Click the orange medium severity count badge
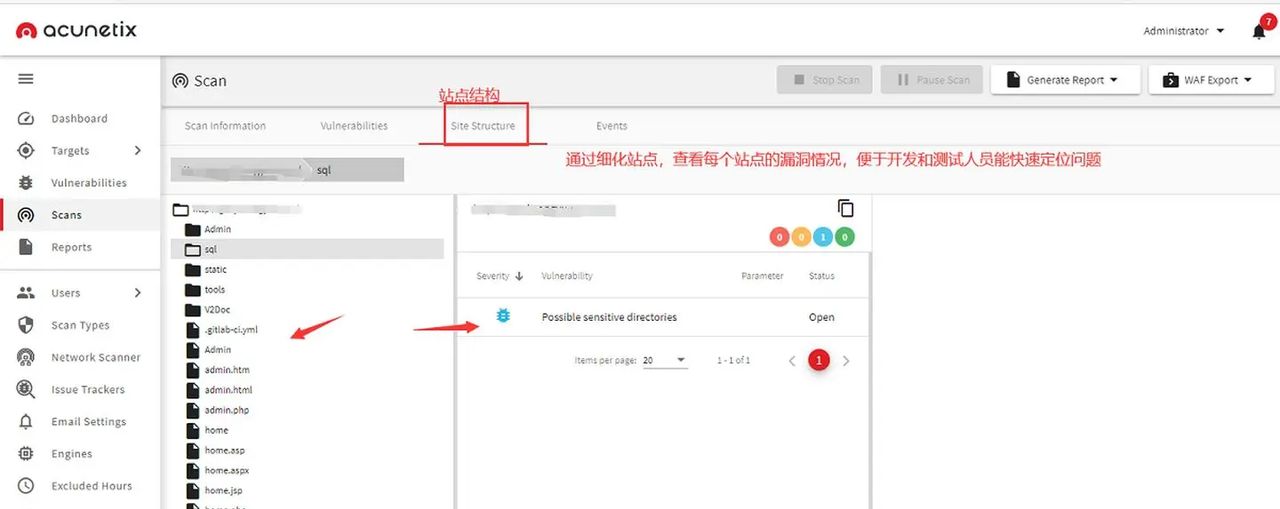1280x509 pixels. (801, 237)
